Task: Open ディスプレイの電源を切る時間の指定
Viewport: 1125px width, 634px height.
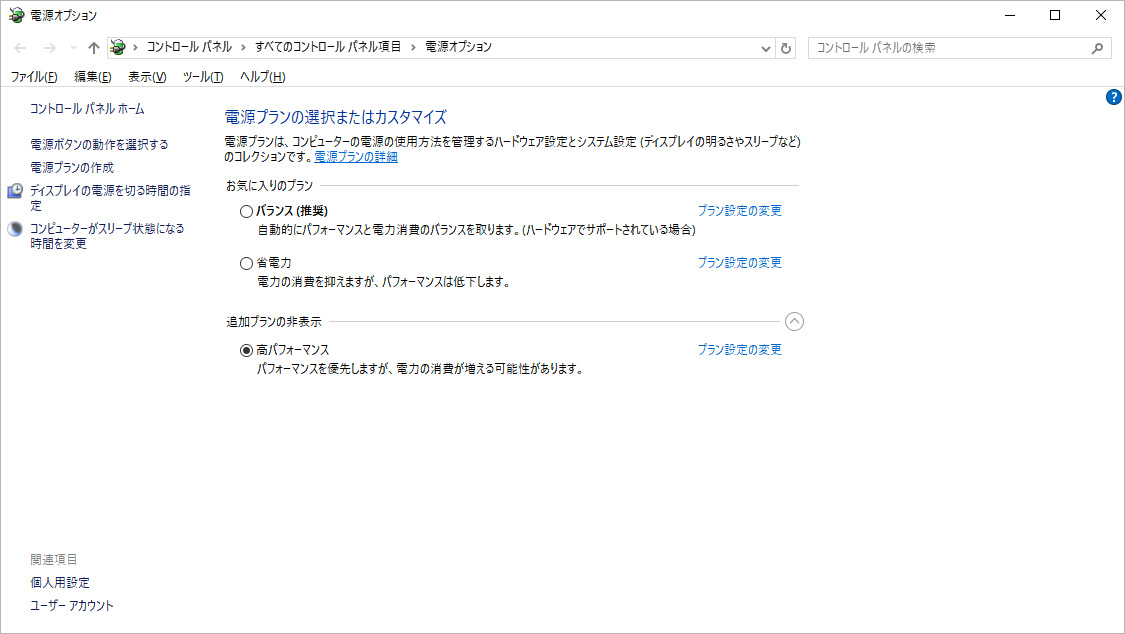Action: pos(110,198)
